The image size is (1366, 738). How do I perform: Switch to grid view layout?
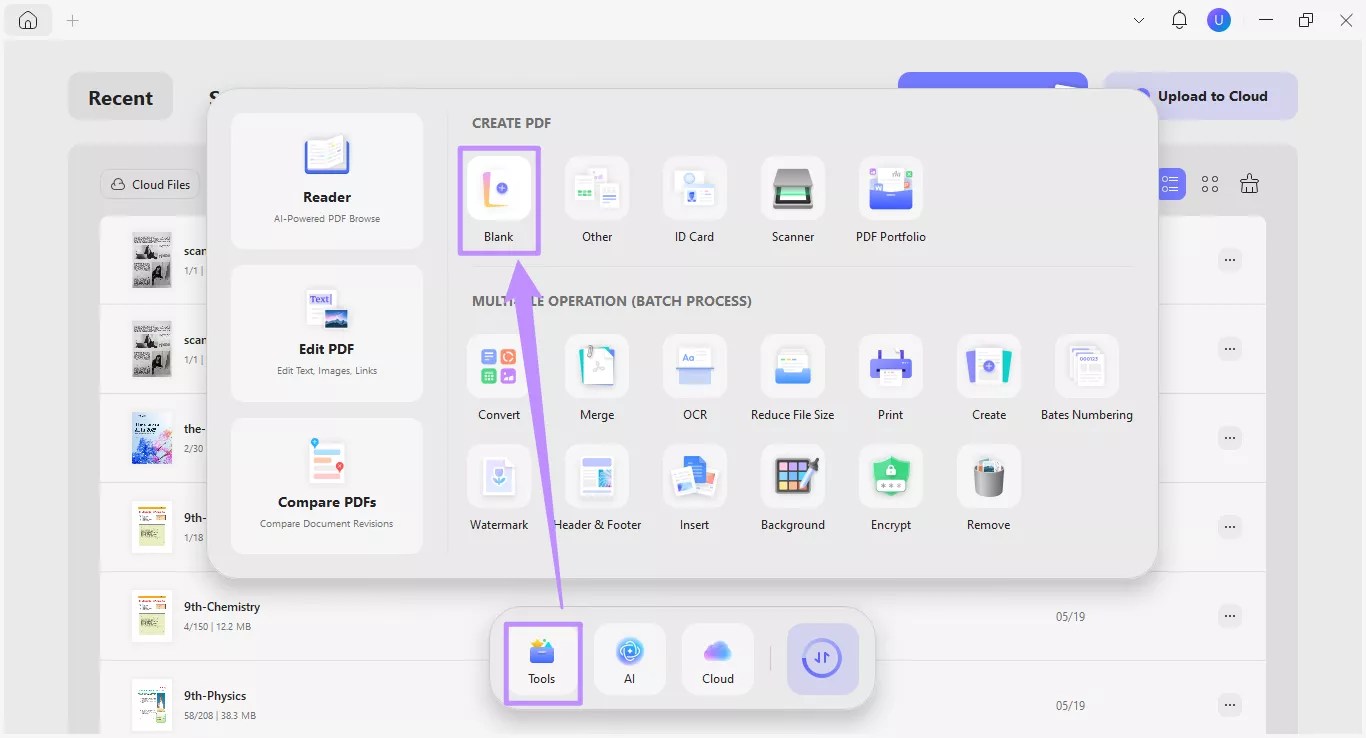(x=1210, y=184)
